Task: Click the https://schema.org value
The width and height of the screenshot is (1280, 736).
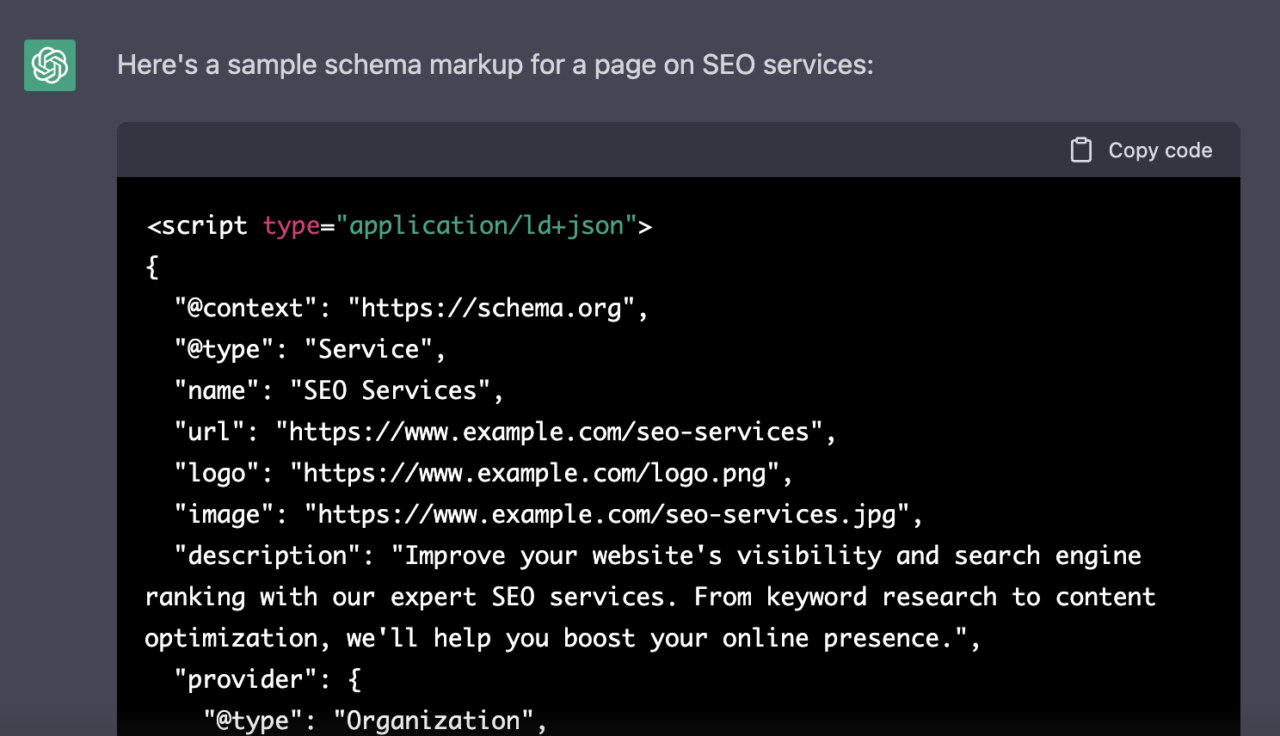Action: 491,308
